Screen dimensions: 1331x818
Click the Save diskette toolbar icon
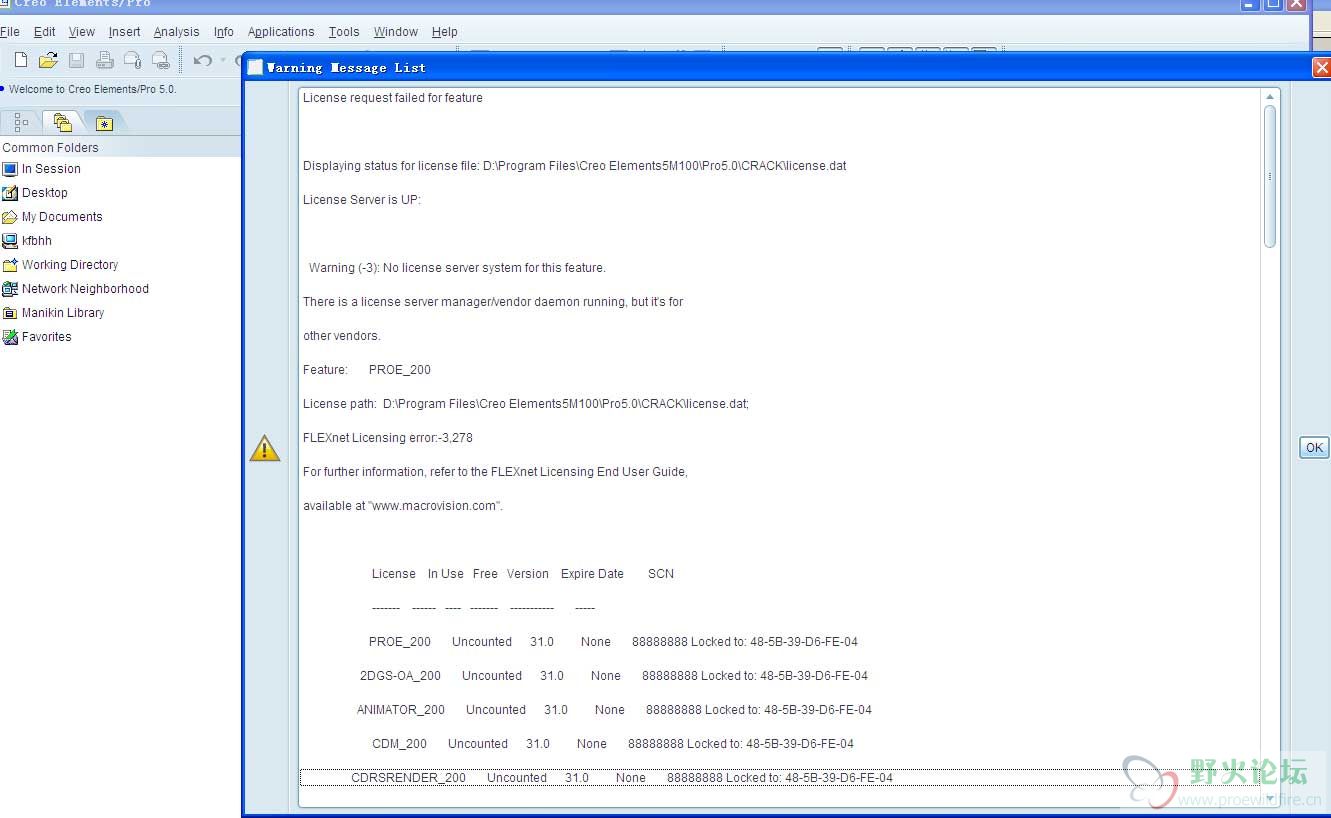76,61
